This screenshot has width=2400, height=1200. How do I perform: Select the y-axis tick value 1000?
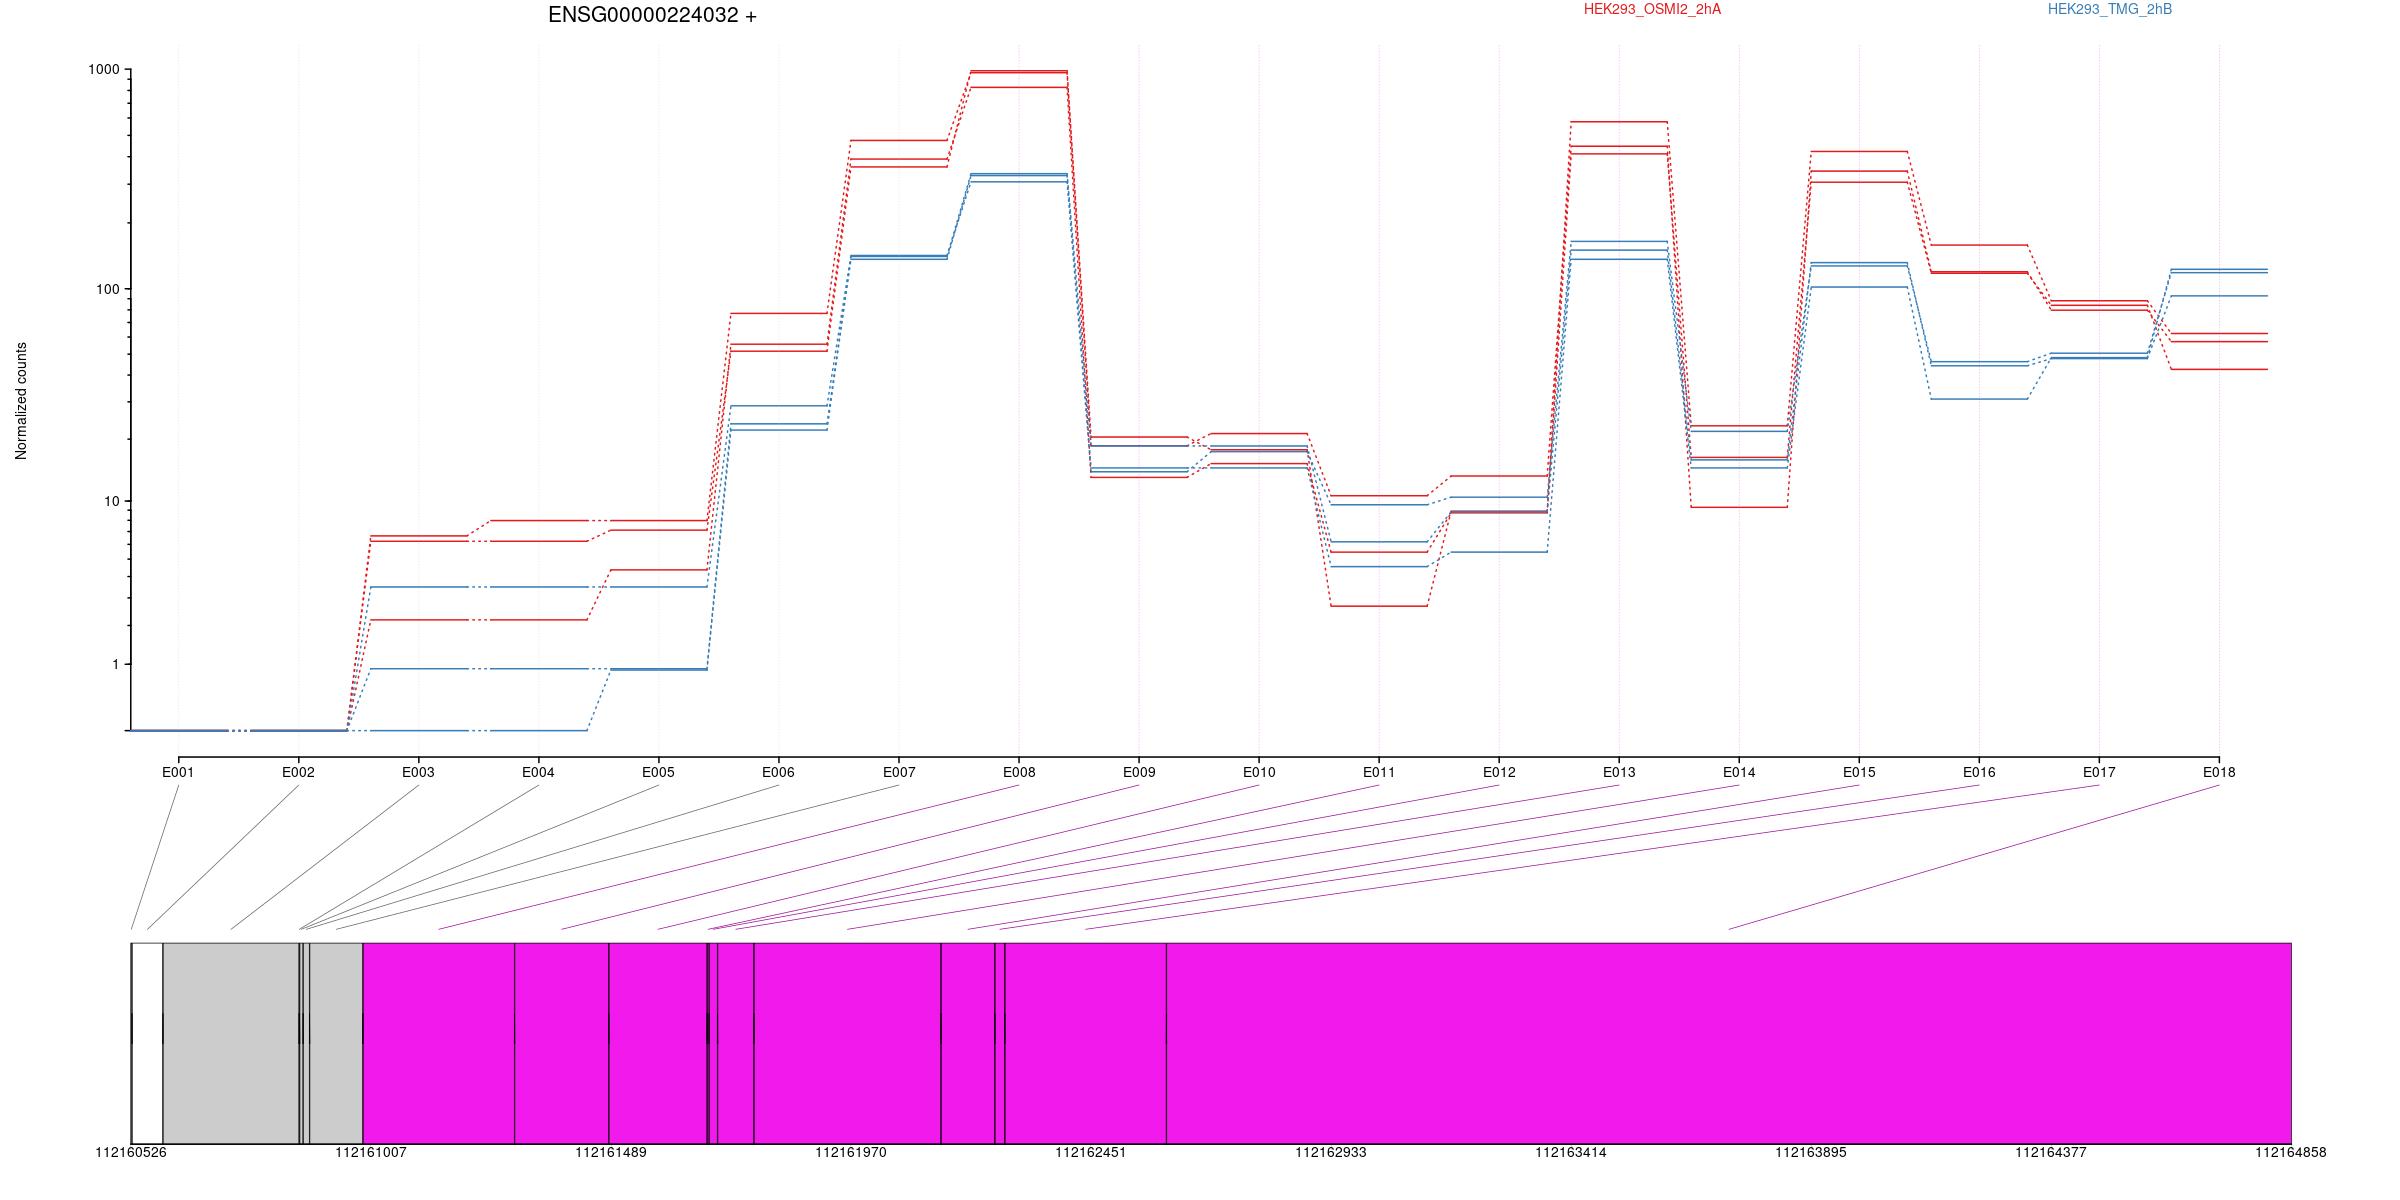[104, 69]
